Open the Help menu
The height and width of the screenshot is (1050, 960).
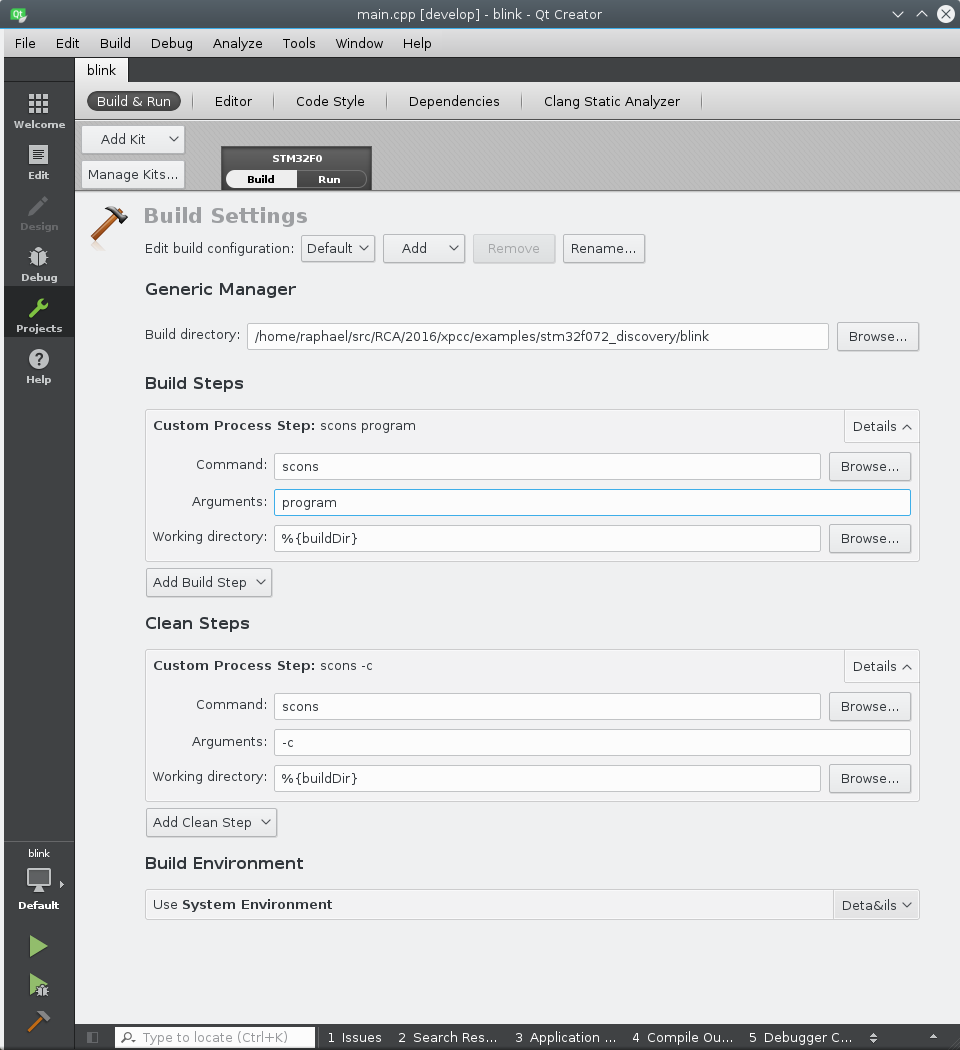(417, 44)
